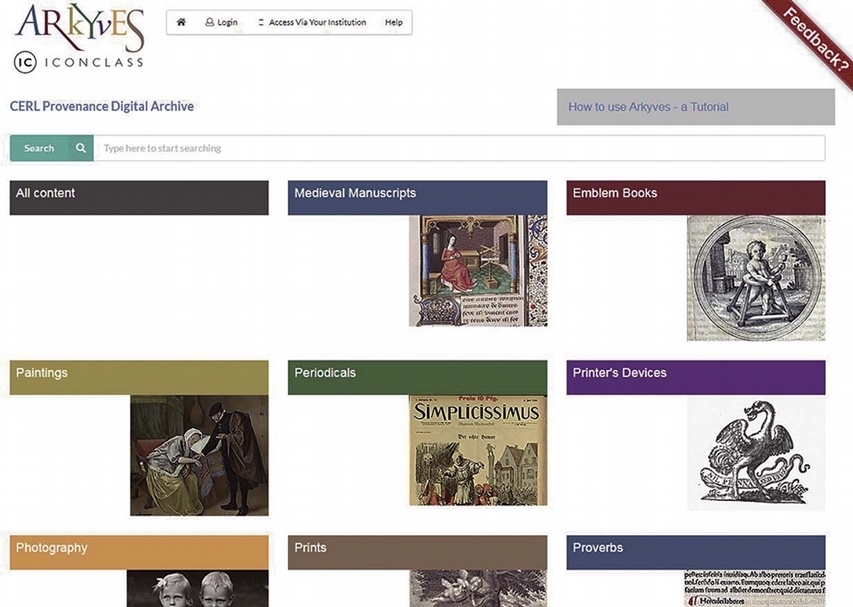Click the Emblem Books engraving thumbnail
Image resolution: width=853 pixels, height=607 pixels.
[x=755, y=278]
